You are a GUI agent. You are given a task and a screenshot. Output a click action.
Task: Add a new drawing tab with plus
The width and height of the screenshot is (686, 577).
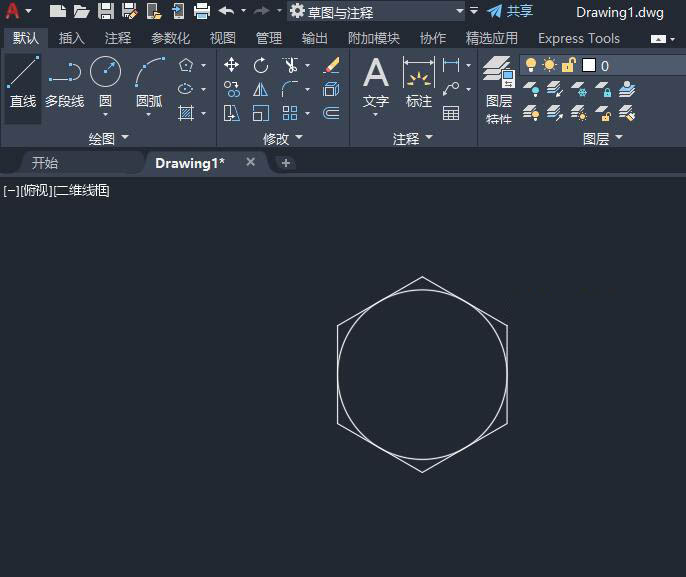coord(286,163)
